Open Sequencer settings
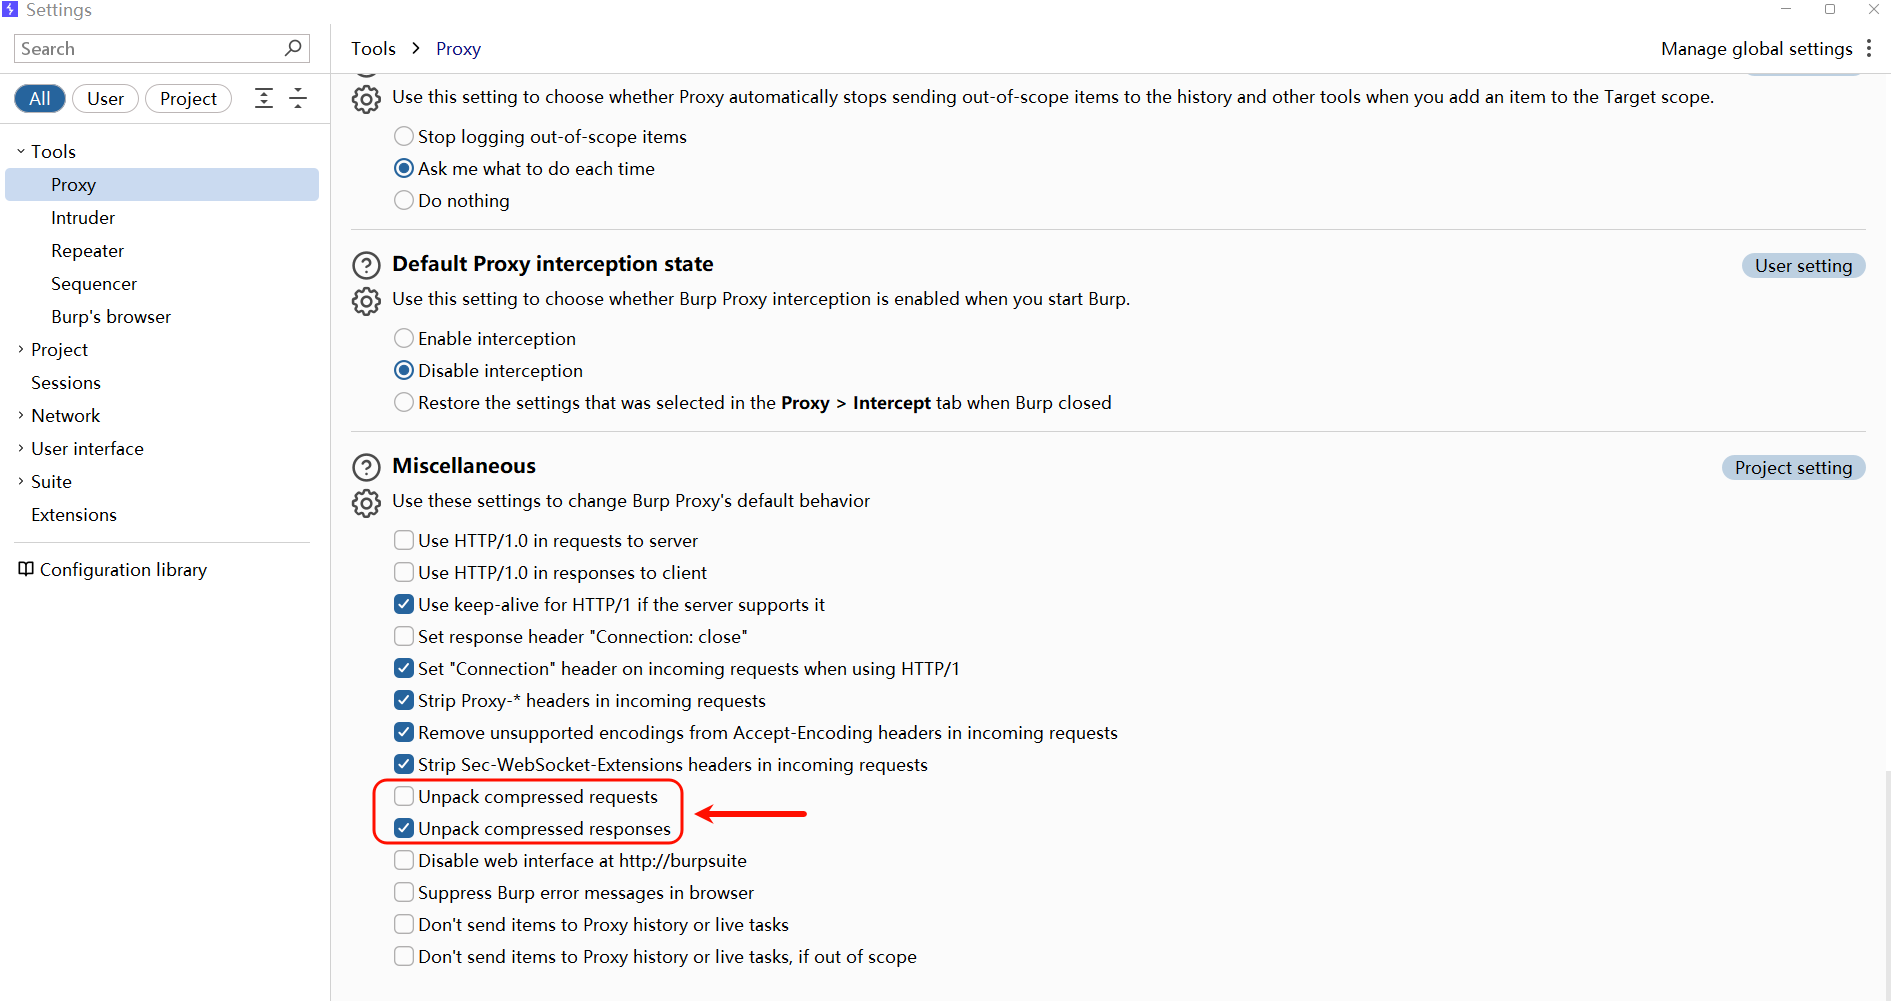This screenshot has height=1001, width=1891. [x=94, y=283]
